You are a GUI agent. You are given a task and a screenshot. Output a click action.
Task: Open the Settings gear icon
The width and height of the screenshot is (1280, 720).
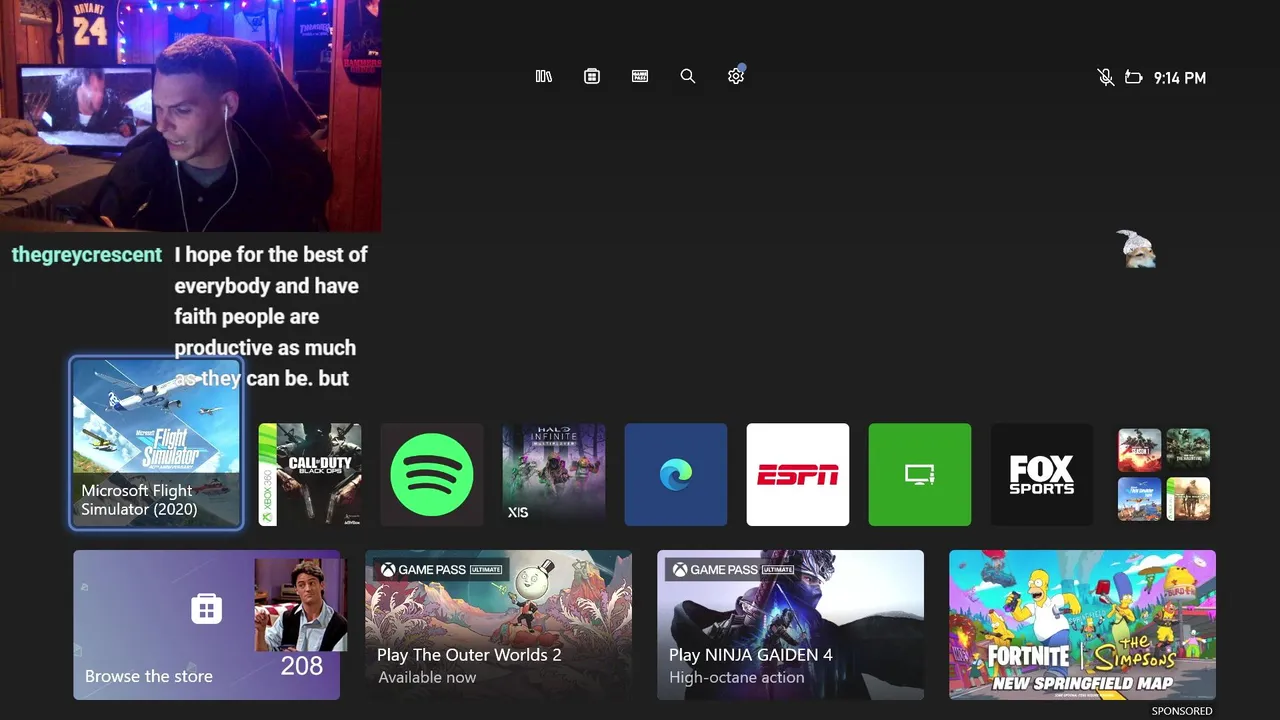[736, 76]
